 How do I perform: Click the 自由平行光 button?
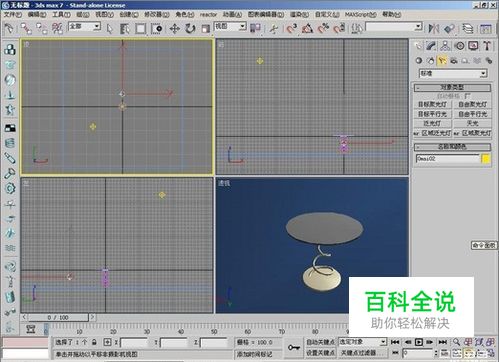click(x=473, y=114)
